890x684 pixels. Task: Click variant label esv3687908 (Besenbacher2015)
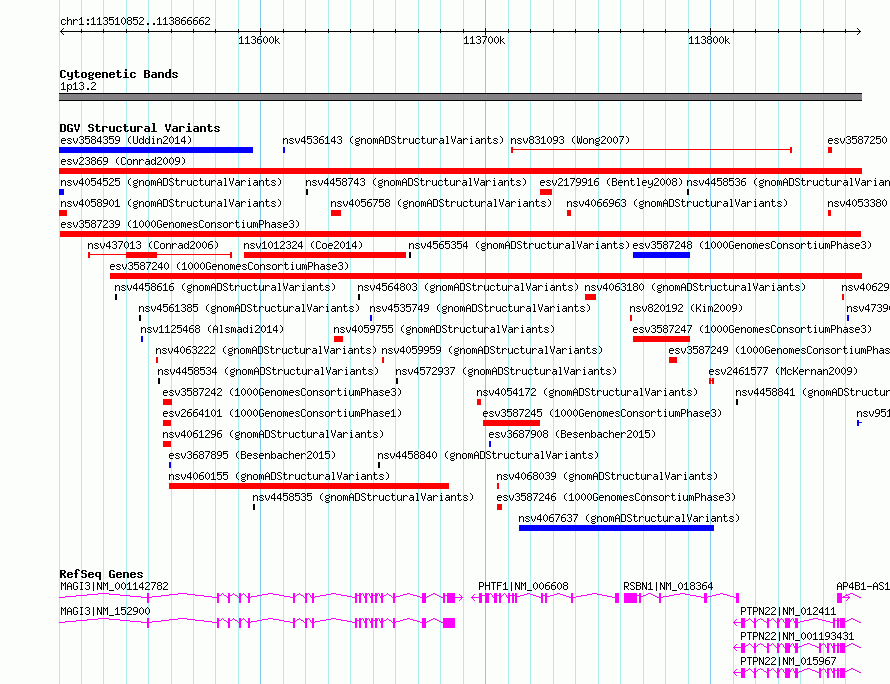coord(572,434)
